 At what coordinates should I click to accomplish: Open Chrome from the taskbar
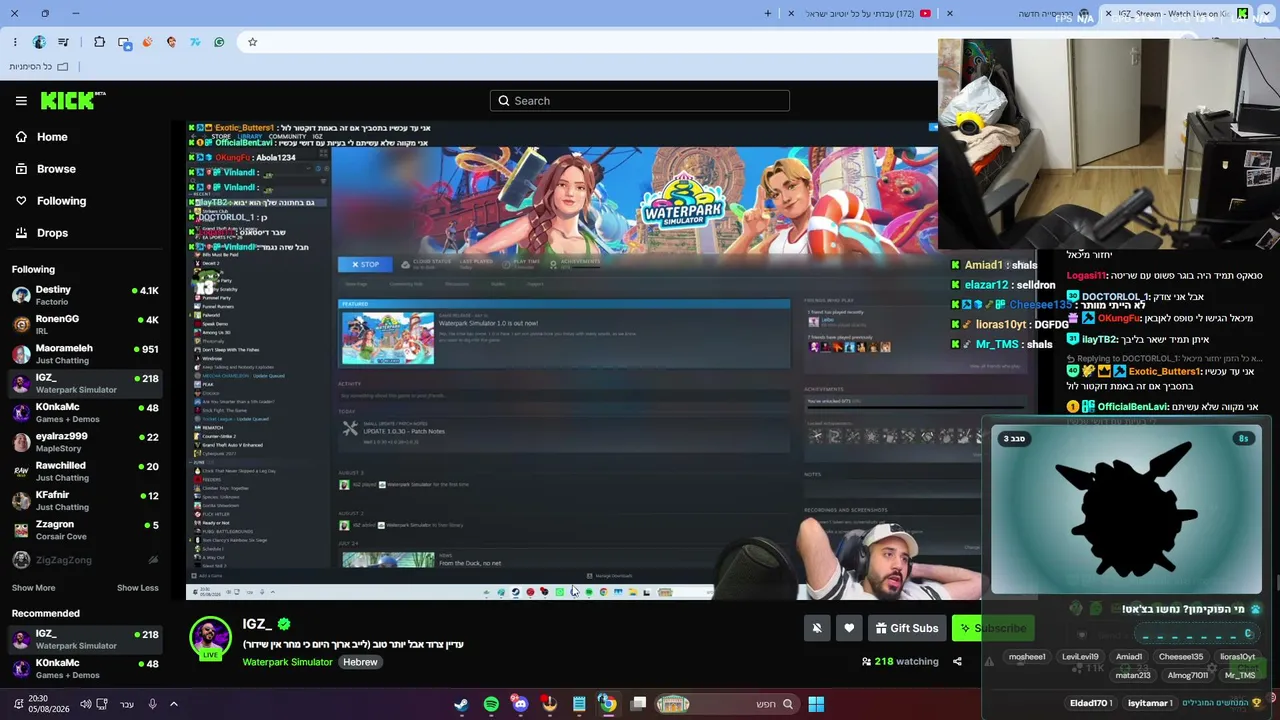pyautogui.click(x=607, y=704)
